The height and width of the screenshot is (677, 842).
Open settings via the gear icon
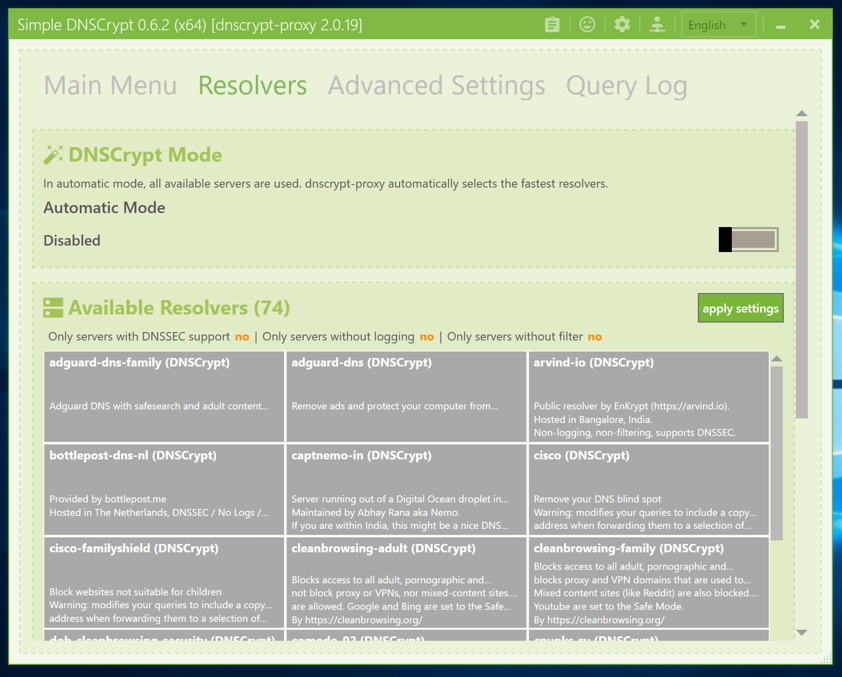point(622,25)
